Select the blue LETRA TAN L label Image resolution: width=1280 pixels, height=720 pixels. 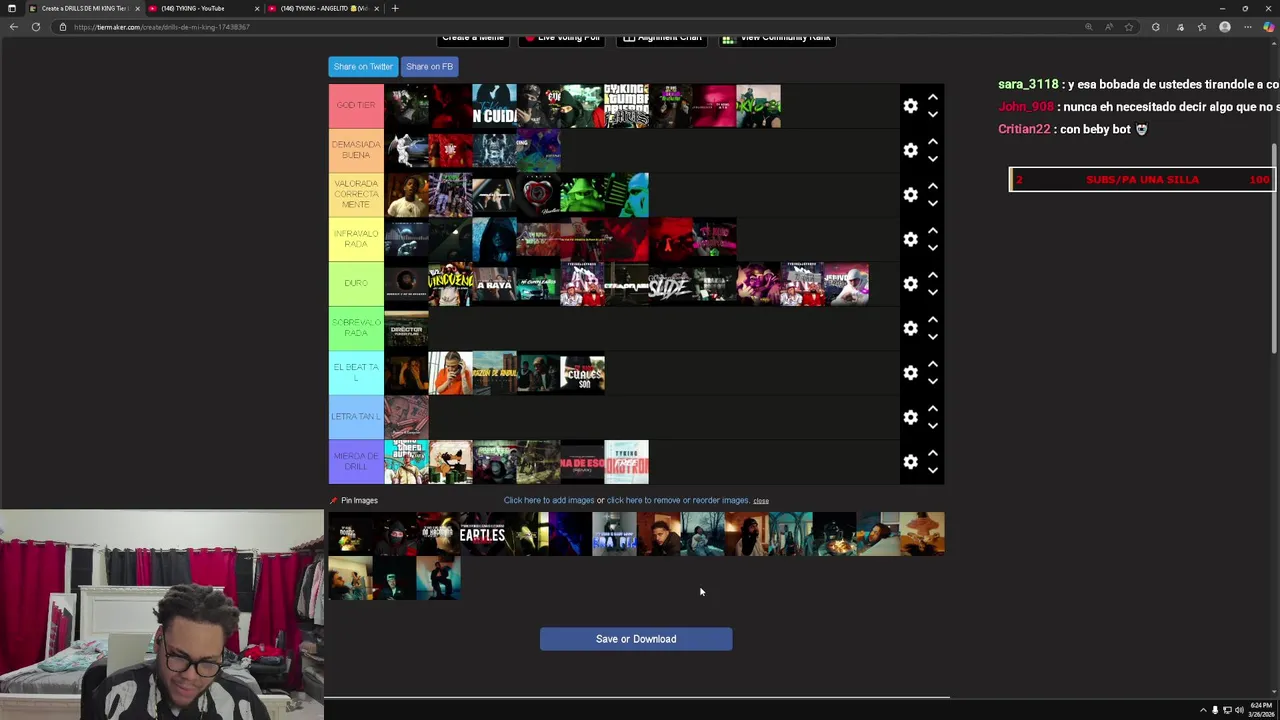click(x=356, y=417)
